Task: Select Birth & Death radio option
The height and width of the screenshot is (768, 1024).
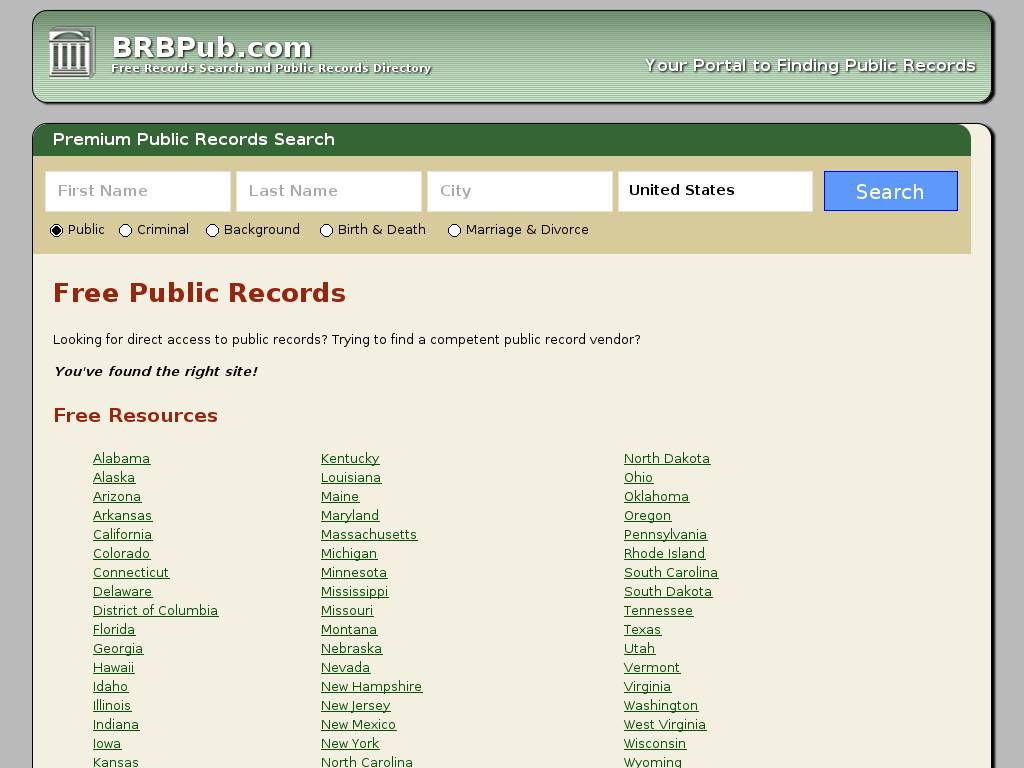Action: coord(327,231)
